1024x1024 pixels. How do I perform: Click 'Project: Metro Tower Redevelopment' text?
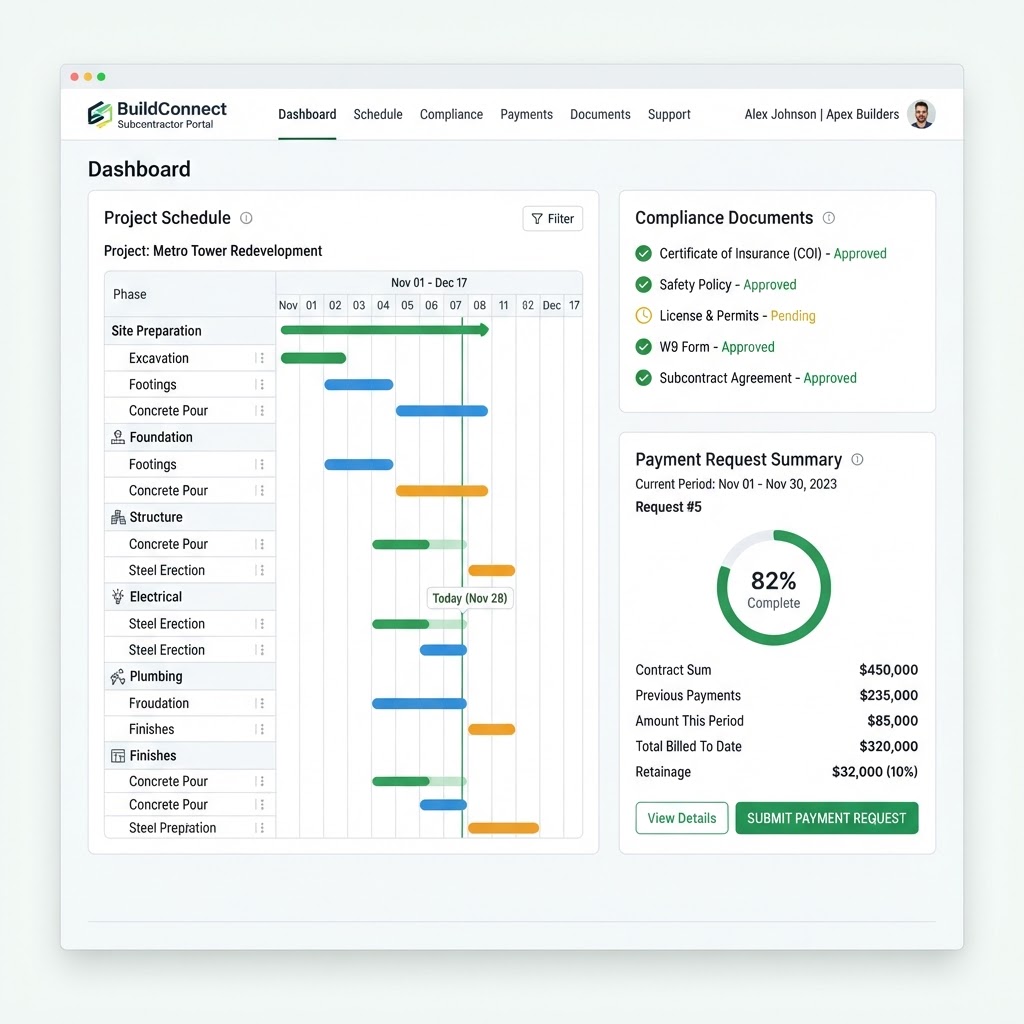pos(213,251)
